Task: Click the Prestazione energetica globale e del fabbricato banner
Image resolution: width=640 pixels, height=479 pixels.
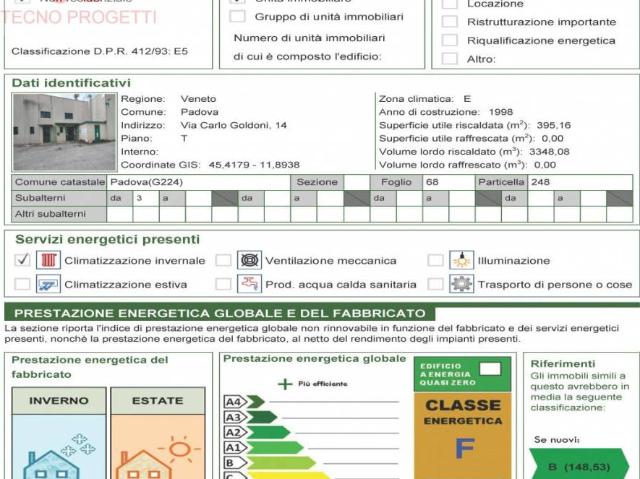Action: (x=220, y=313)
